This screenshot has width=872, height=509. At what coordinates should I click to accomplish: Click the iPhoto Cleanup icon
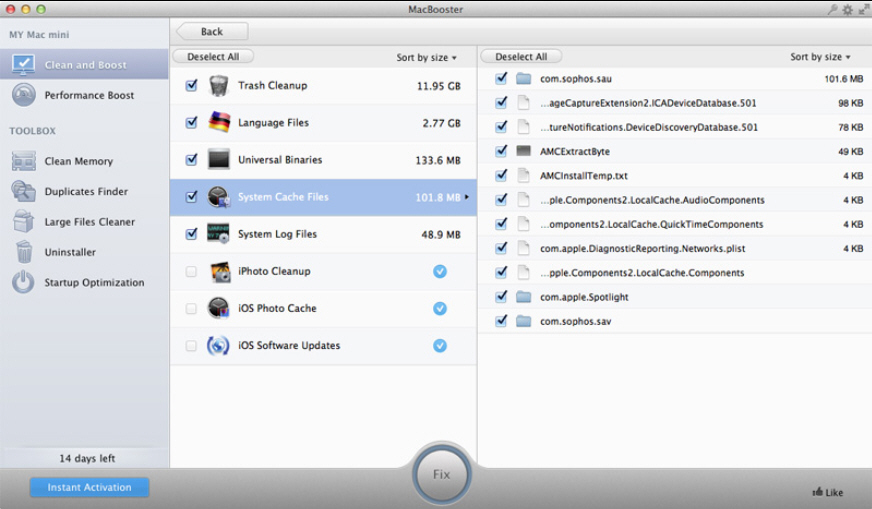tap(220, 271)
